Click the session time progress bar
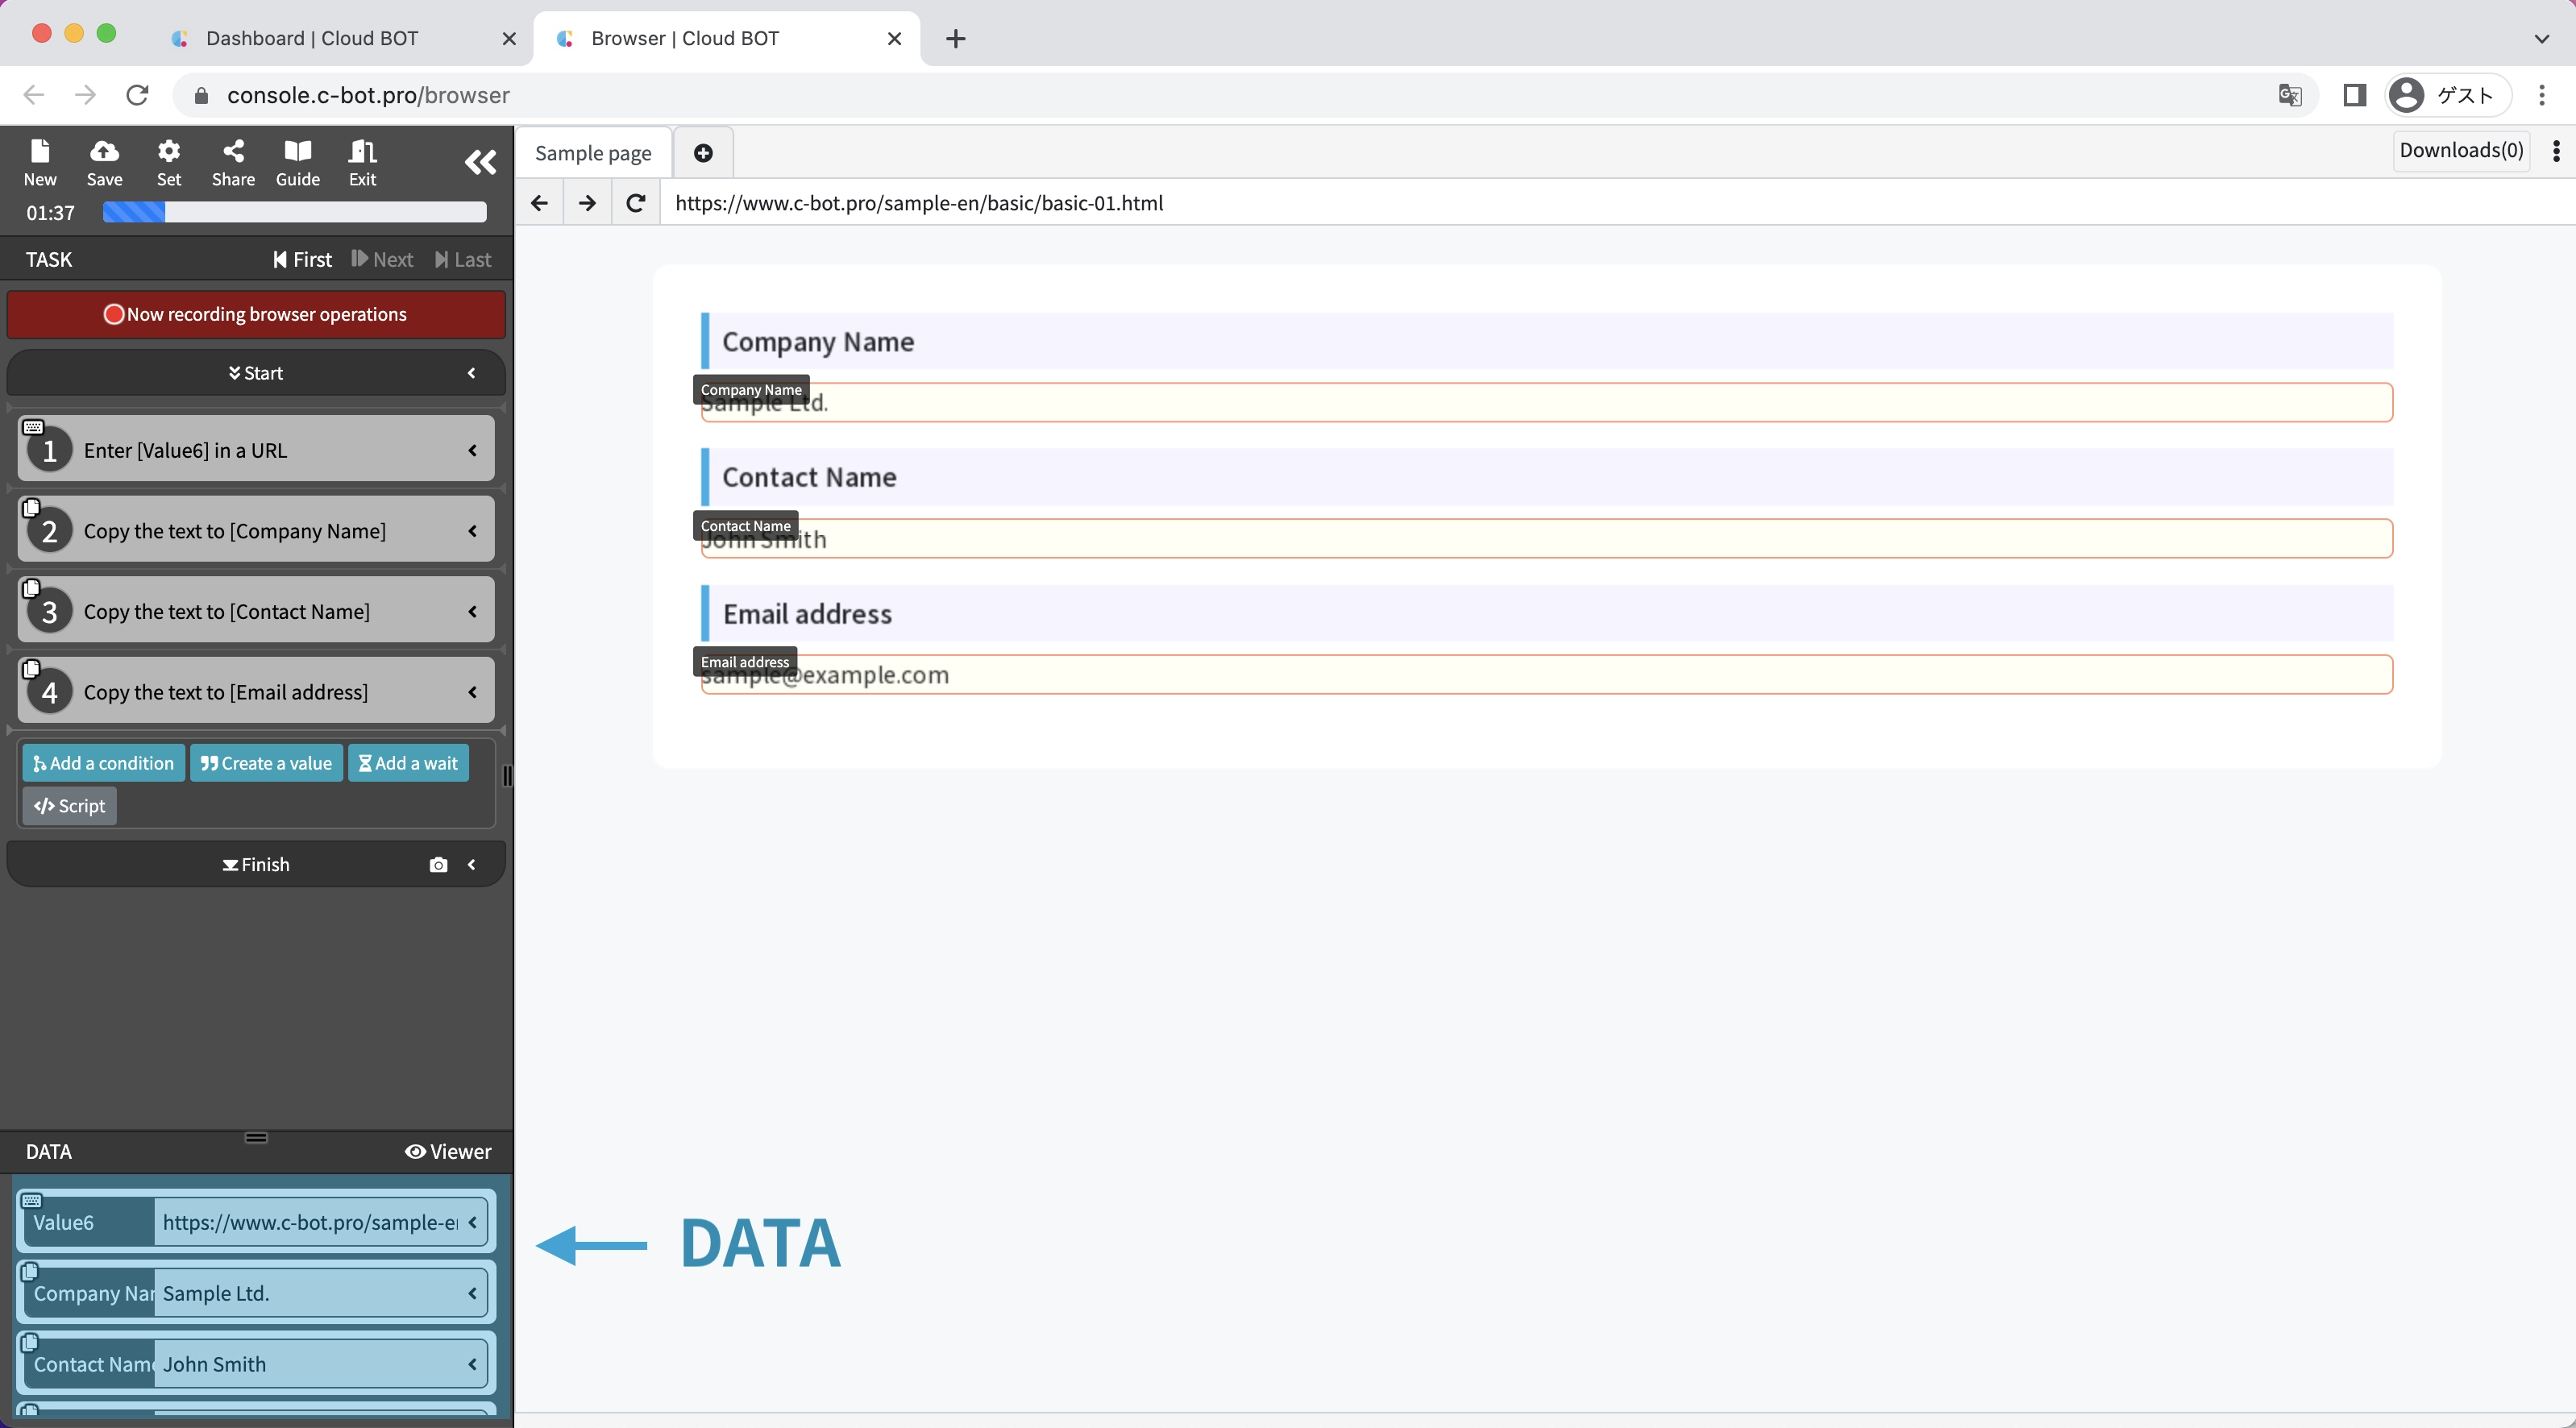 [295, 212]
